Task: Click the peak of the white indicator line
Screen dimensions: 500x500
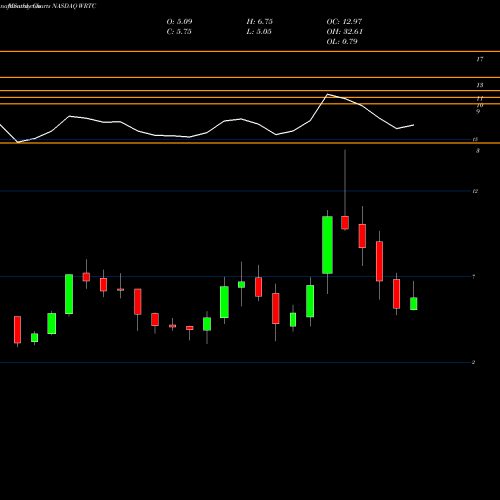Action: [x=328, y=94]
